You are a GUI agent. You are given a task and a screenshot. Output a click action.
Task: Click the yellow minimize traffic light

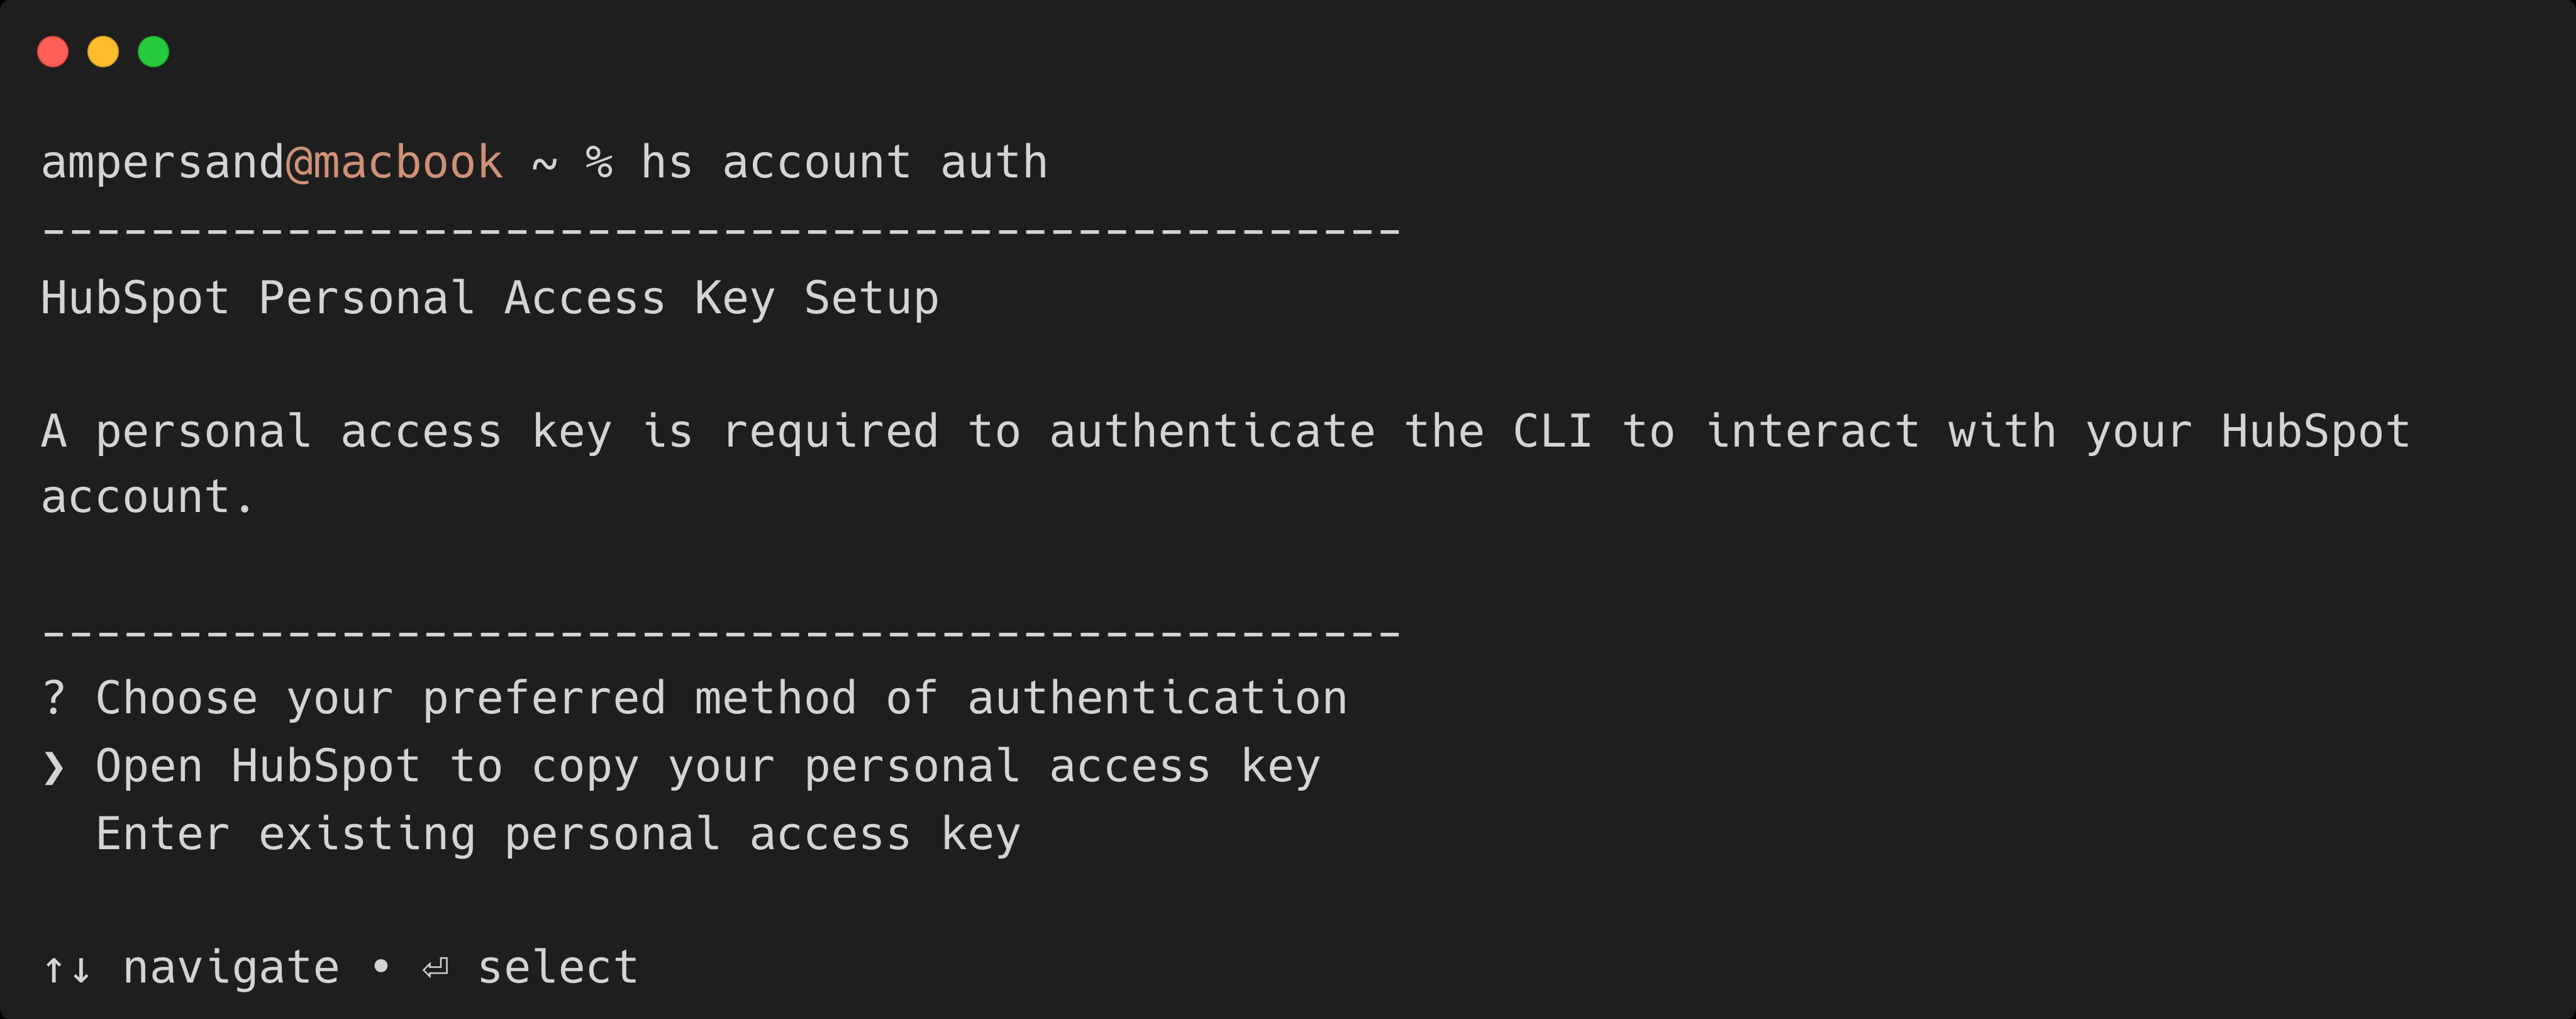(x=103, y=51)
